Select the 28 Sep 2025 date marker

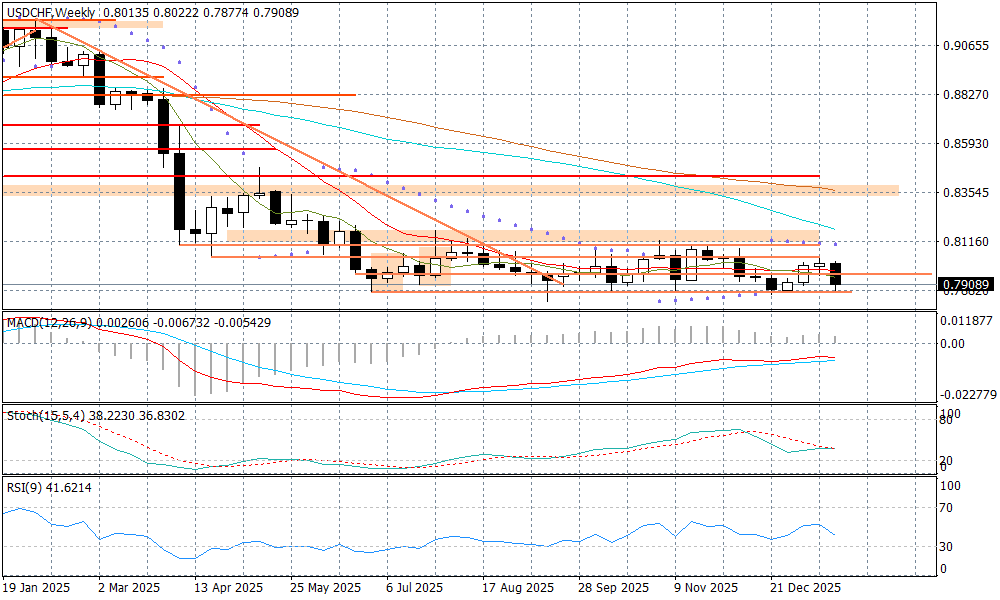coord(613,588)
